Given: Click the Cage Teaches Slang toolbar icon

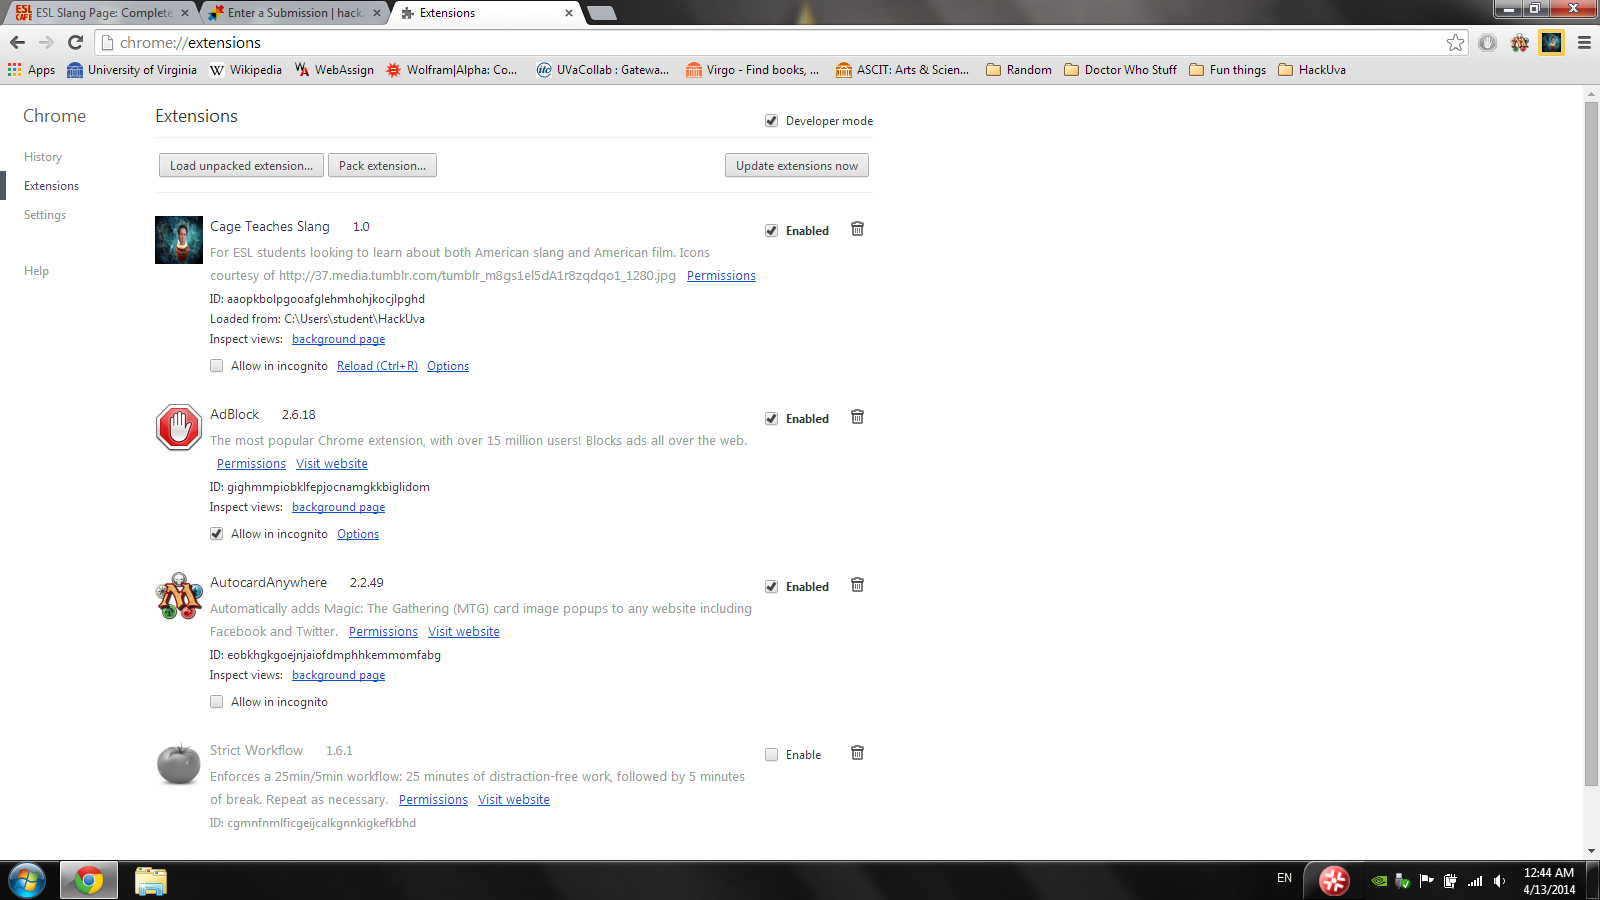Looking at the screenshot, I should (1552, 42).
